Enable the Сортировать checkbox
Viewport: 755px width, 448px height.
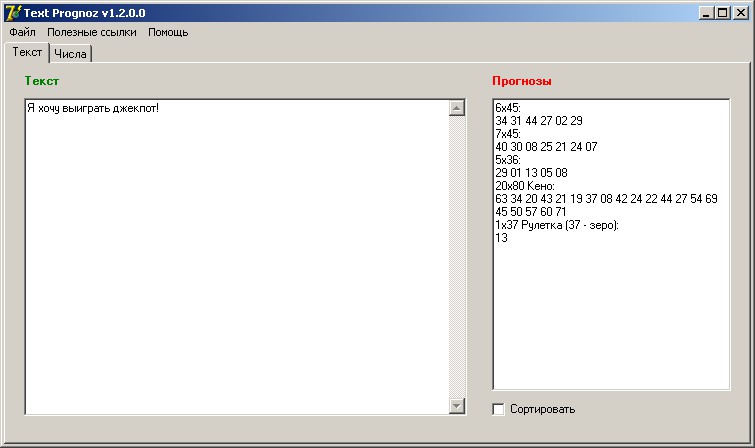pyautogui.click(x=498, y=409)
